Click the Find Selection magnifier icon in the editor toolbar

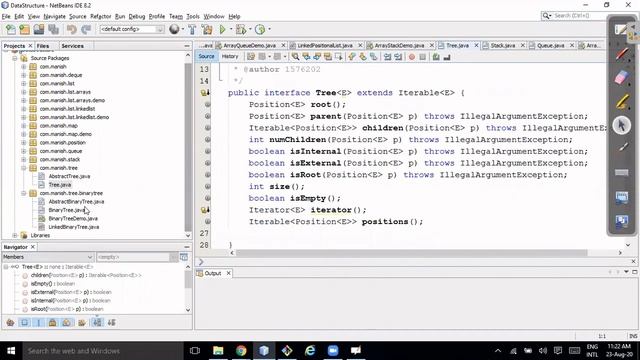point(296,57)
